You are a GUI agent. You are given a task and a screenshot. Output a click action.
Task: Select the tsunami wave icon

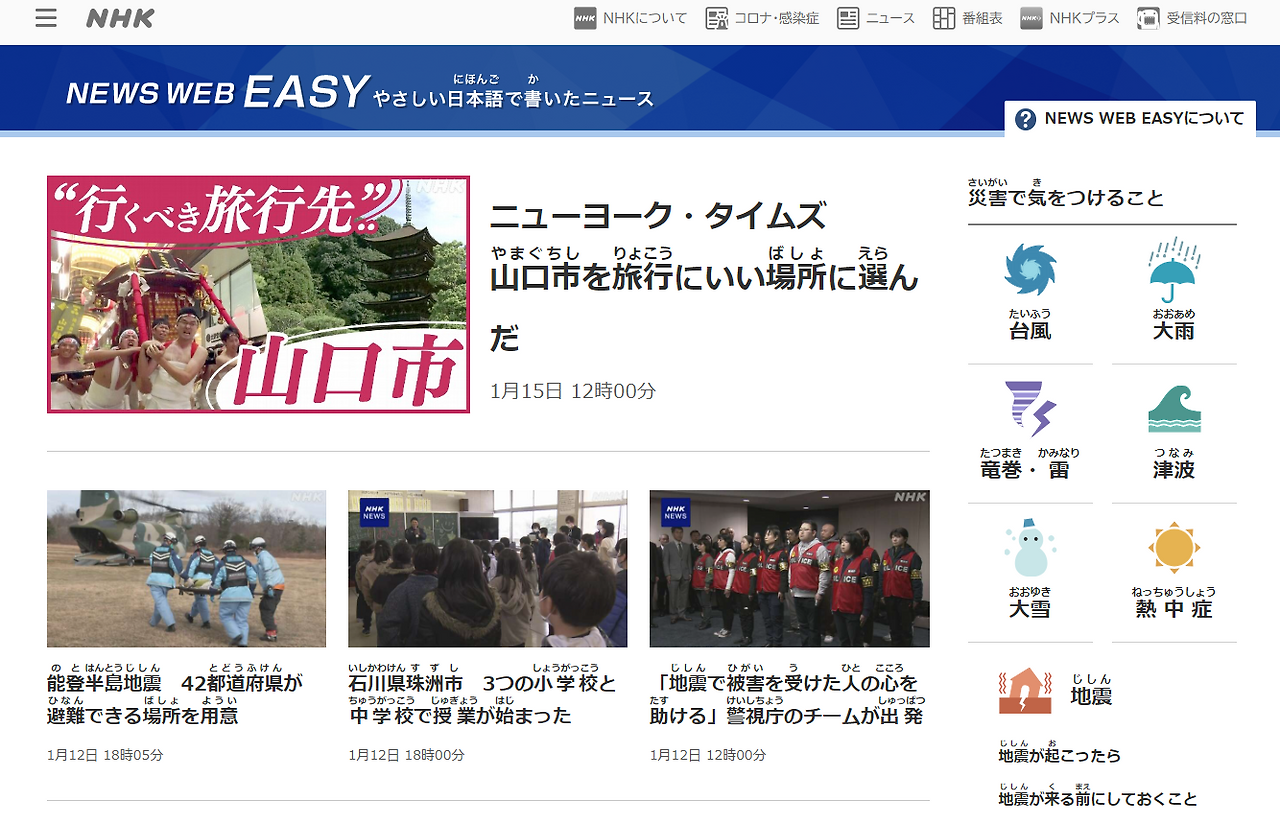pyautogui.click(x=1174, y=408)
